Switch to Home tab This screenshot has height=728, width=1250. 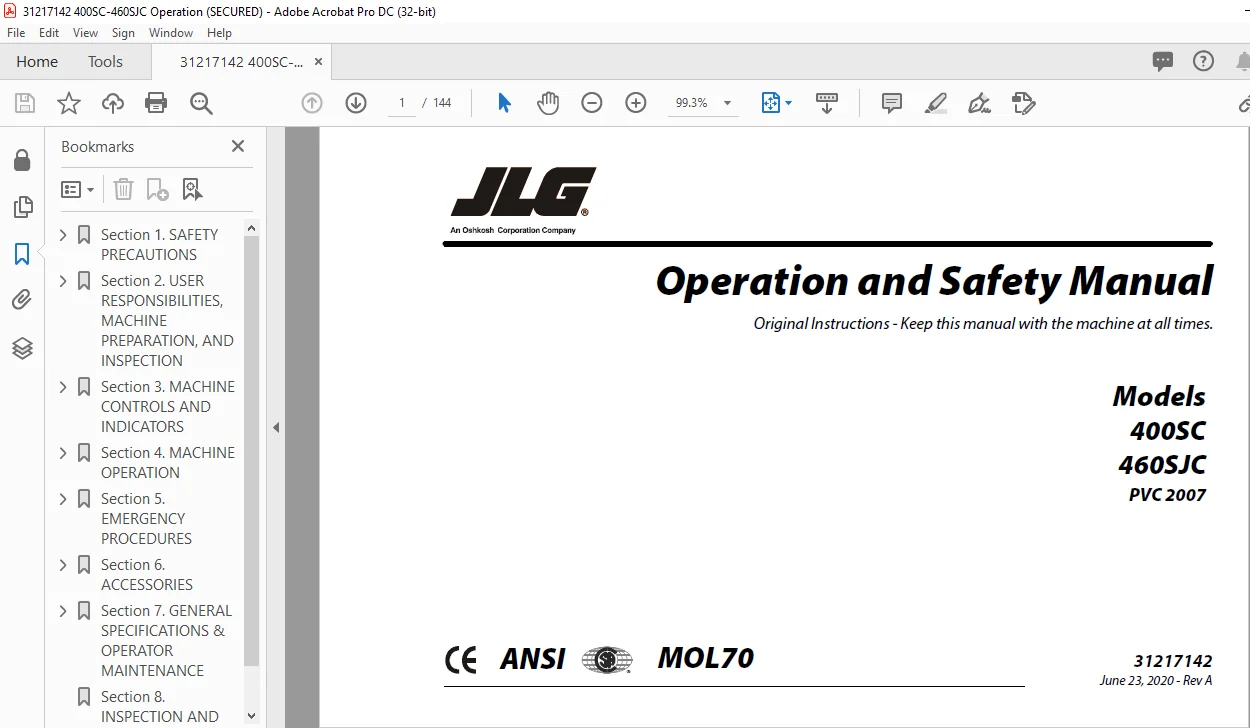click(37, 62)
